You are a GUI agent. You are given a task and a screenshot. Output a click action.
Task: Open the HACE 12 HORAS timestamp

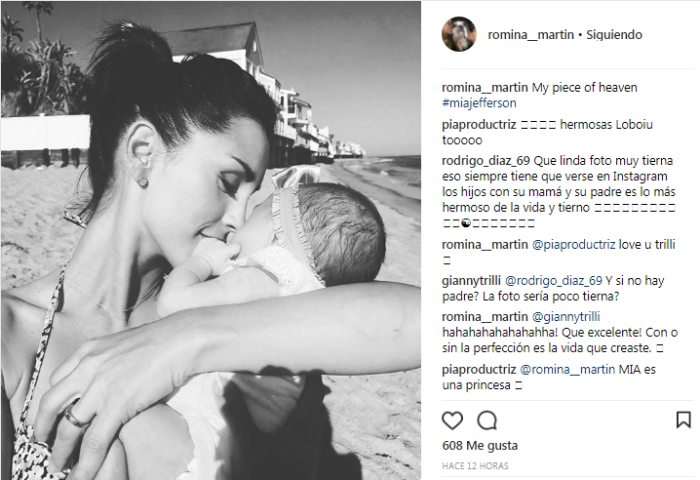point(475,466)
